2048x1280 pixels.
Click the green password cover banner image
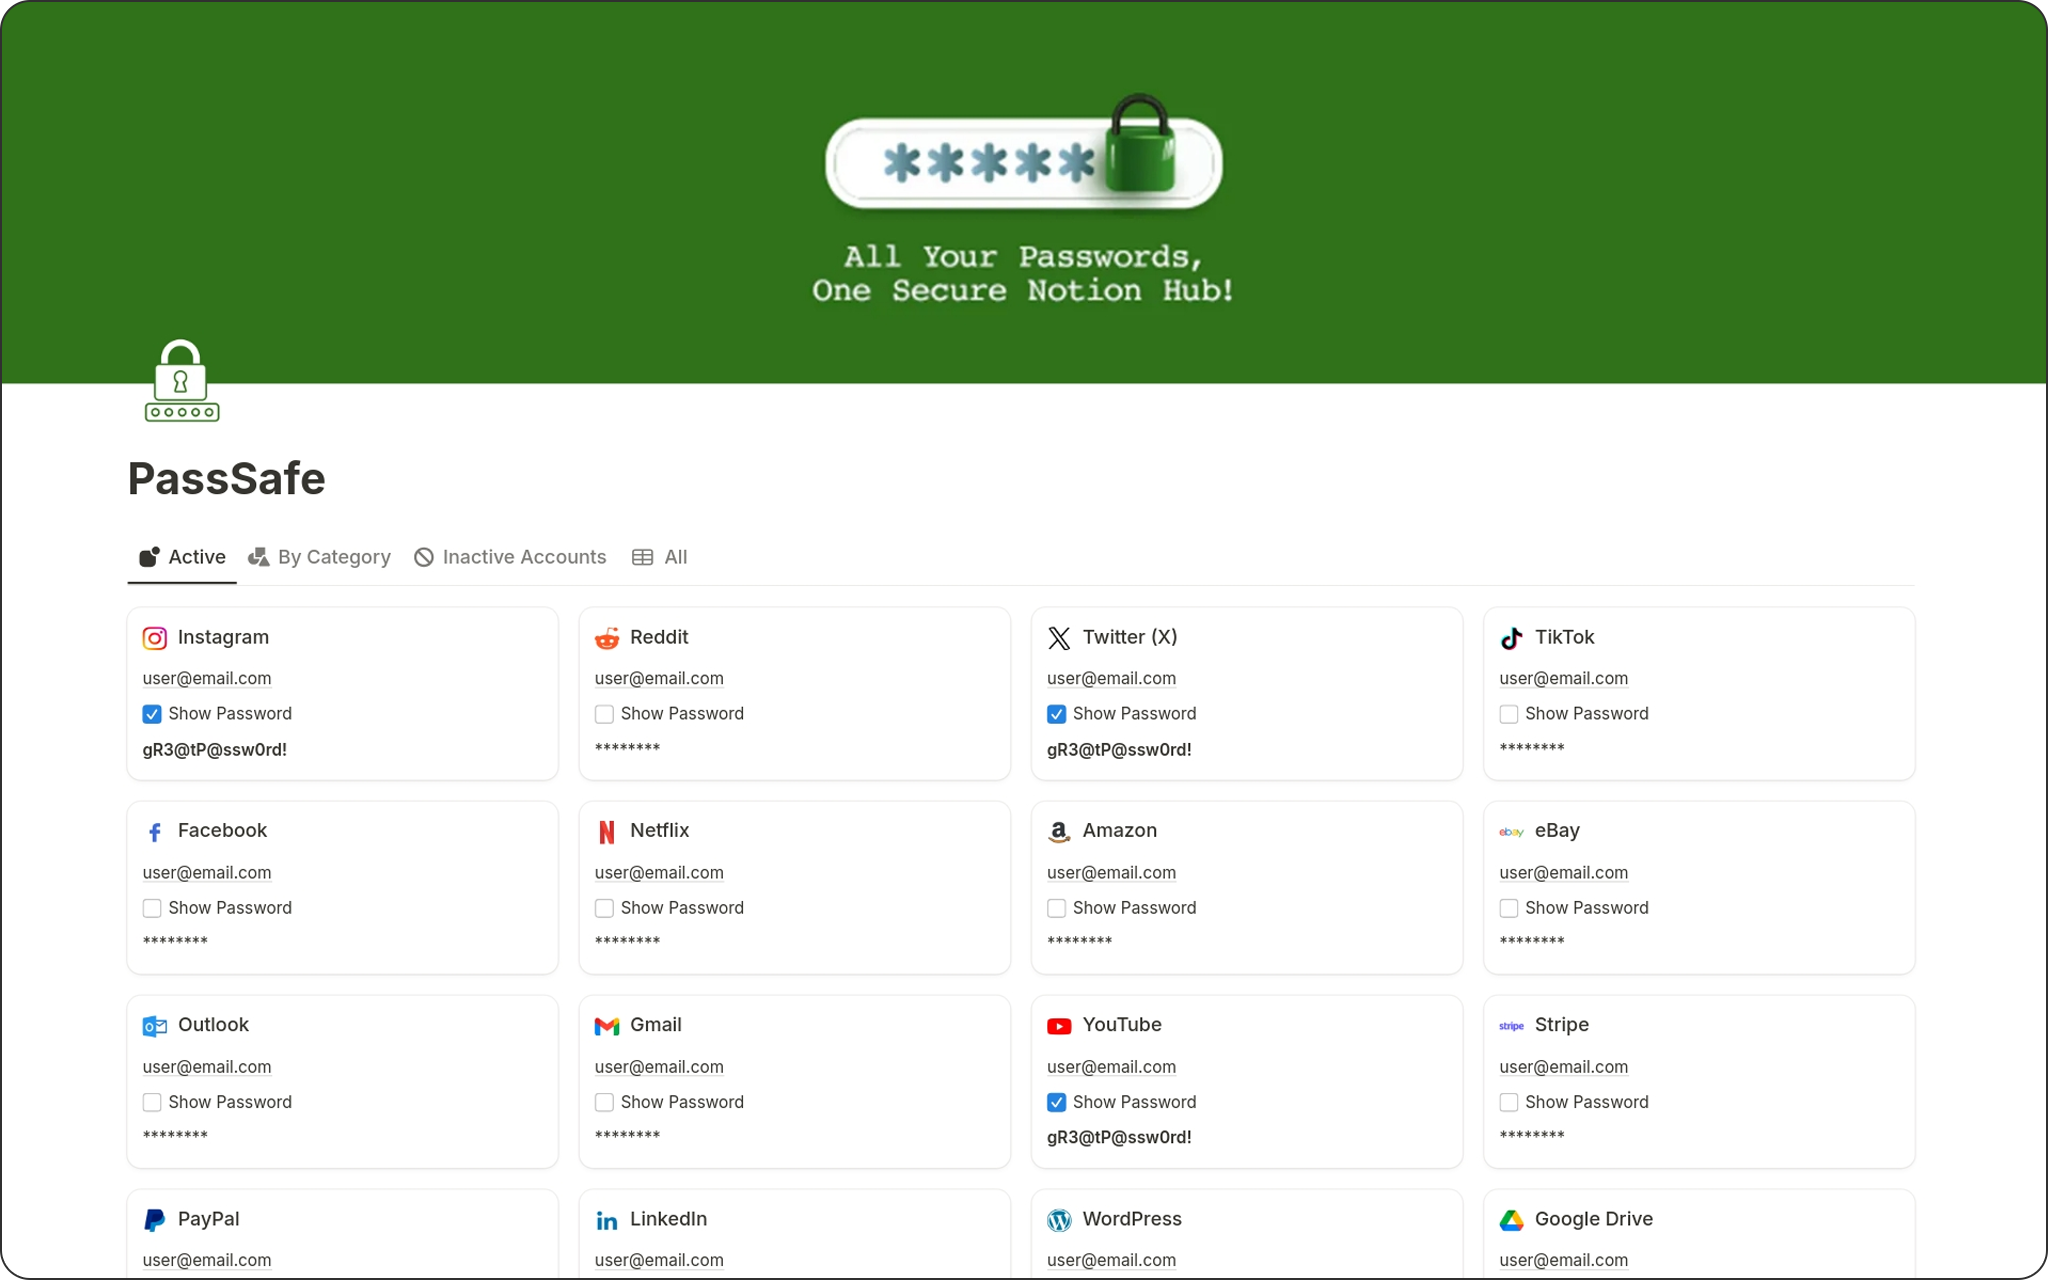point(1024,192)
